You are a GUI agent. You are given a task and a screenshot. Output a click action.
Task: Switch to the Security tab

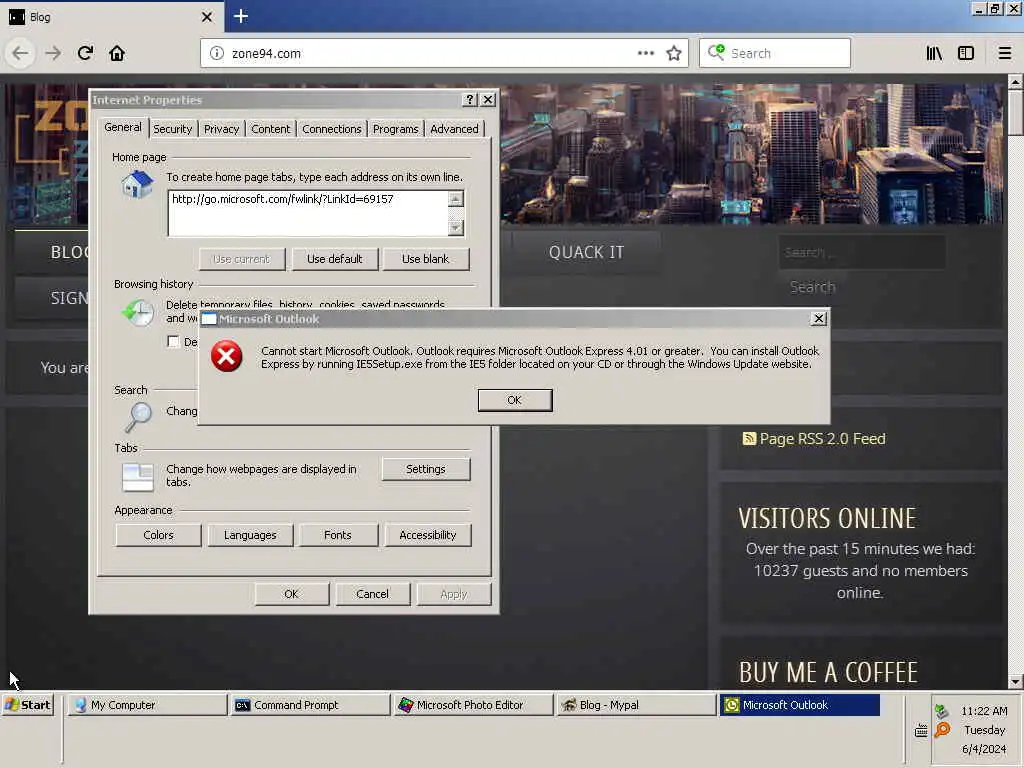(172, 129)
